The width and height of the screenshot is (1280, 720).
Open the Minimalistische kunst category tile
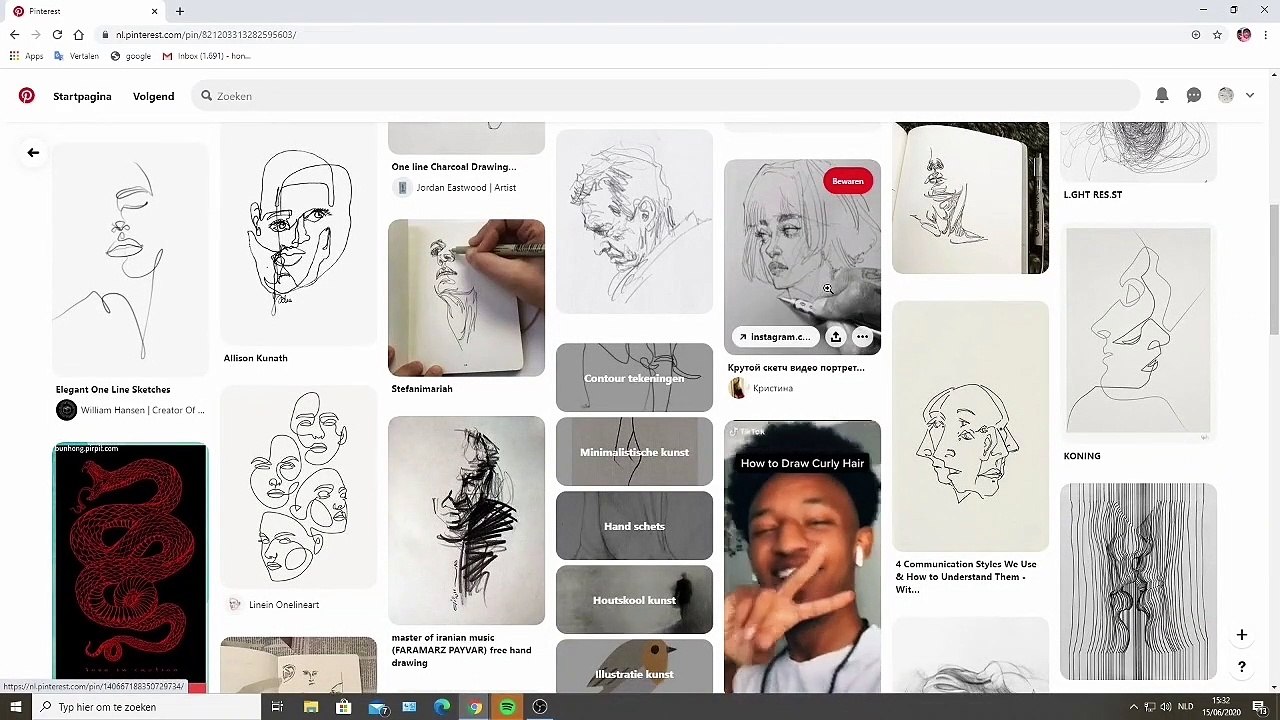tap(634, 452)
